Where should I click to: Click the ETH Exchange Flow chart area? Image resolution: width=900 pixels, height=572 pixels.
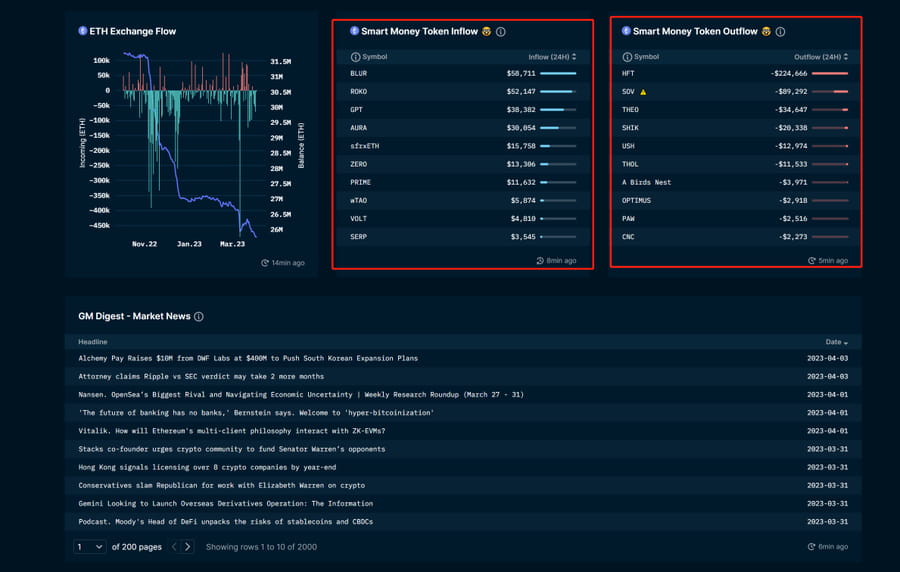pyautogui.click(x=189, y=143)
